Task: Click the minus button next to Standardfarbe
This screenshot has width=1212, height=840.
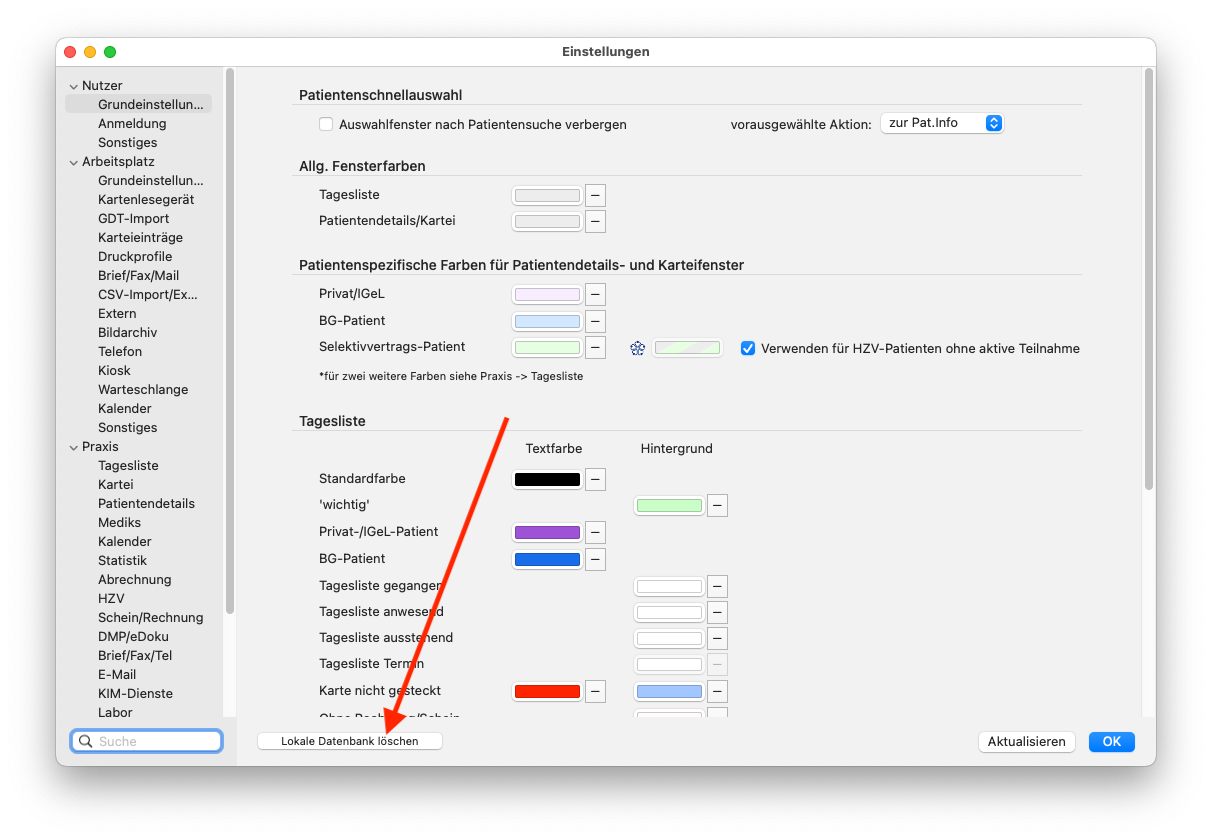Action: click(596, 479)
